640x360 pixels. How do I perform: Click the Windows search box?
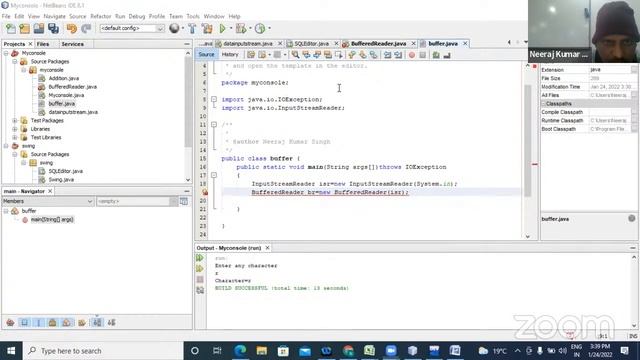pos(103,351)
